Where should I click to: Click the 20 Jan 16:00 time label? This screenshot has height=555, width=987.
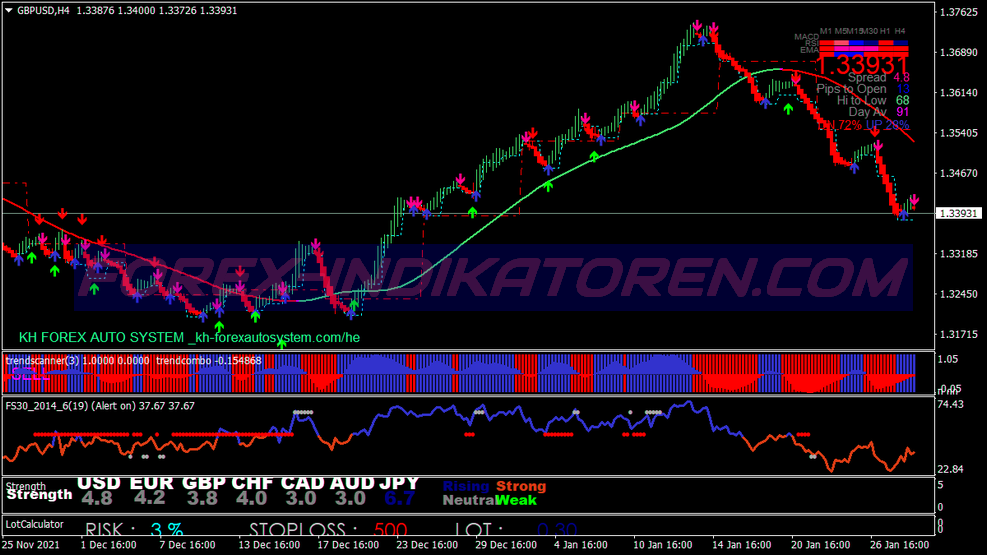coord(820,545)
